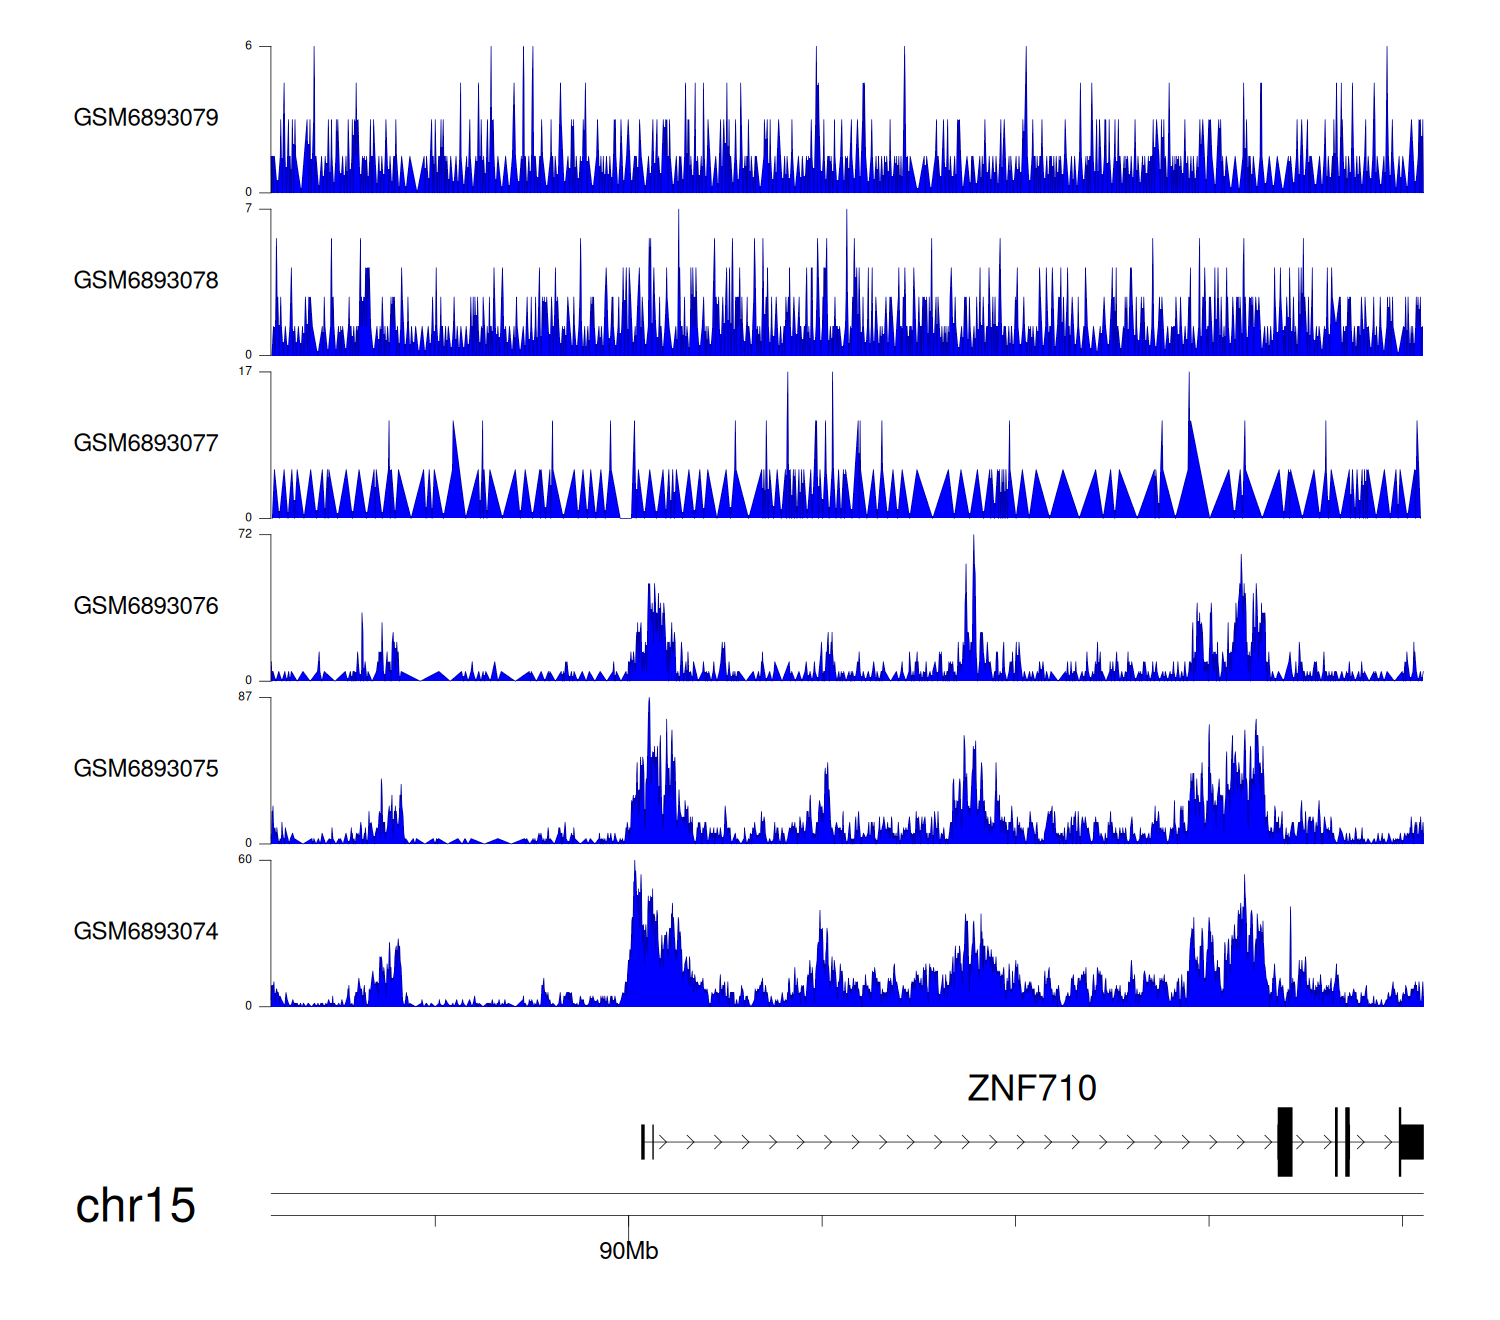This screenshot has height=1320, width=1500.
Task: Select the rightmost ZNF710 exon block
Action: pyautogui.click(x=1412, y=1142)
